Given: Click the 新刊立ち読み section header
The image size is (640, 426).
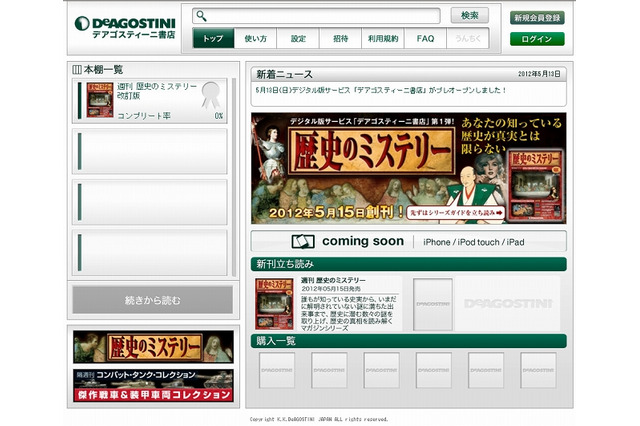Looking at the screenshot, I should (409, 264).
